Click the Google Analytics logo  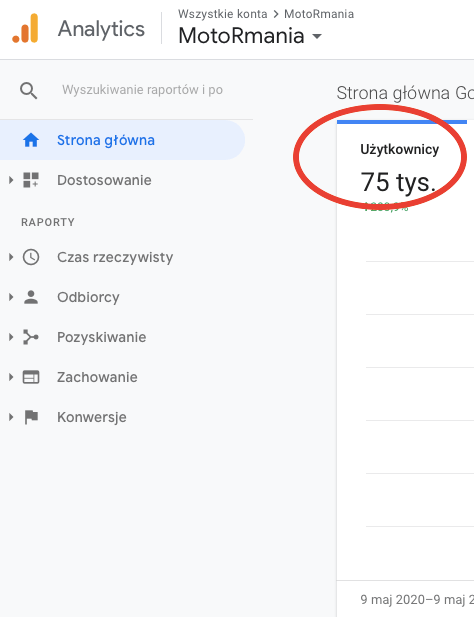pos(25,28)
